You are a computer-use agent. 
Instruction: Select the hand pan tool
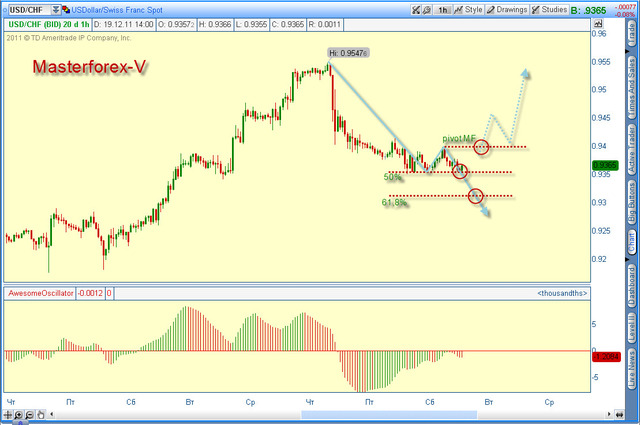[40, 415]
